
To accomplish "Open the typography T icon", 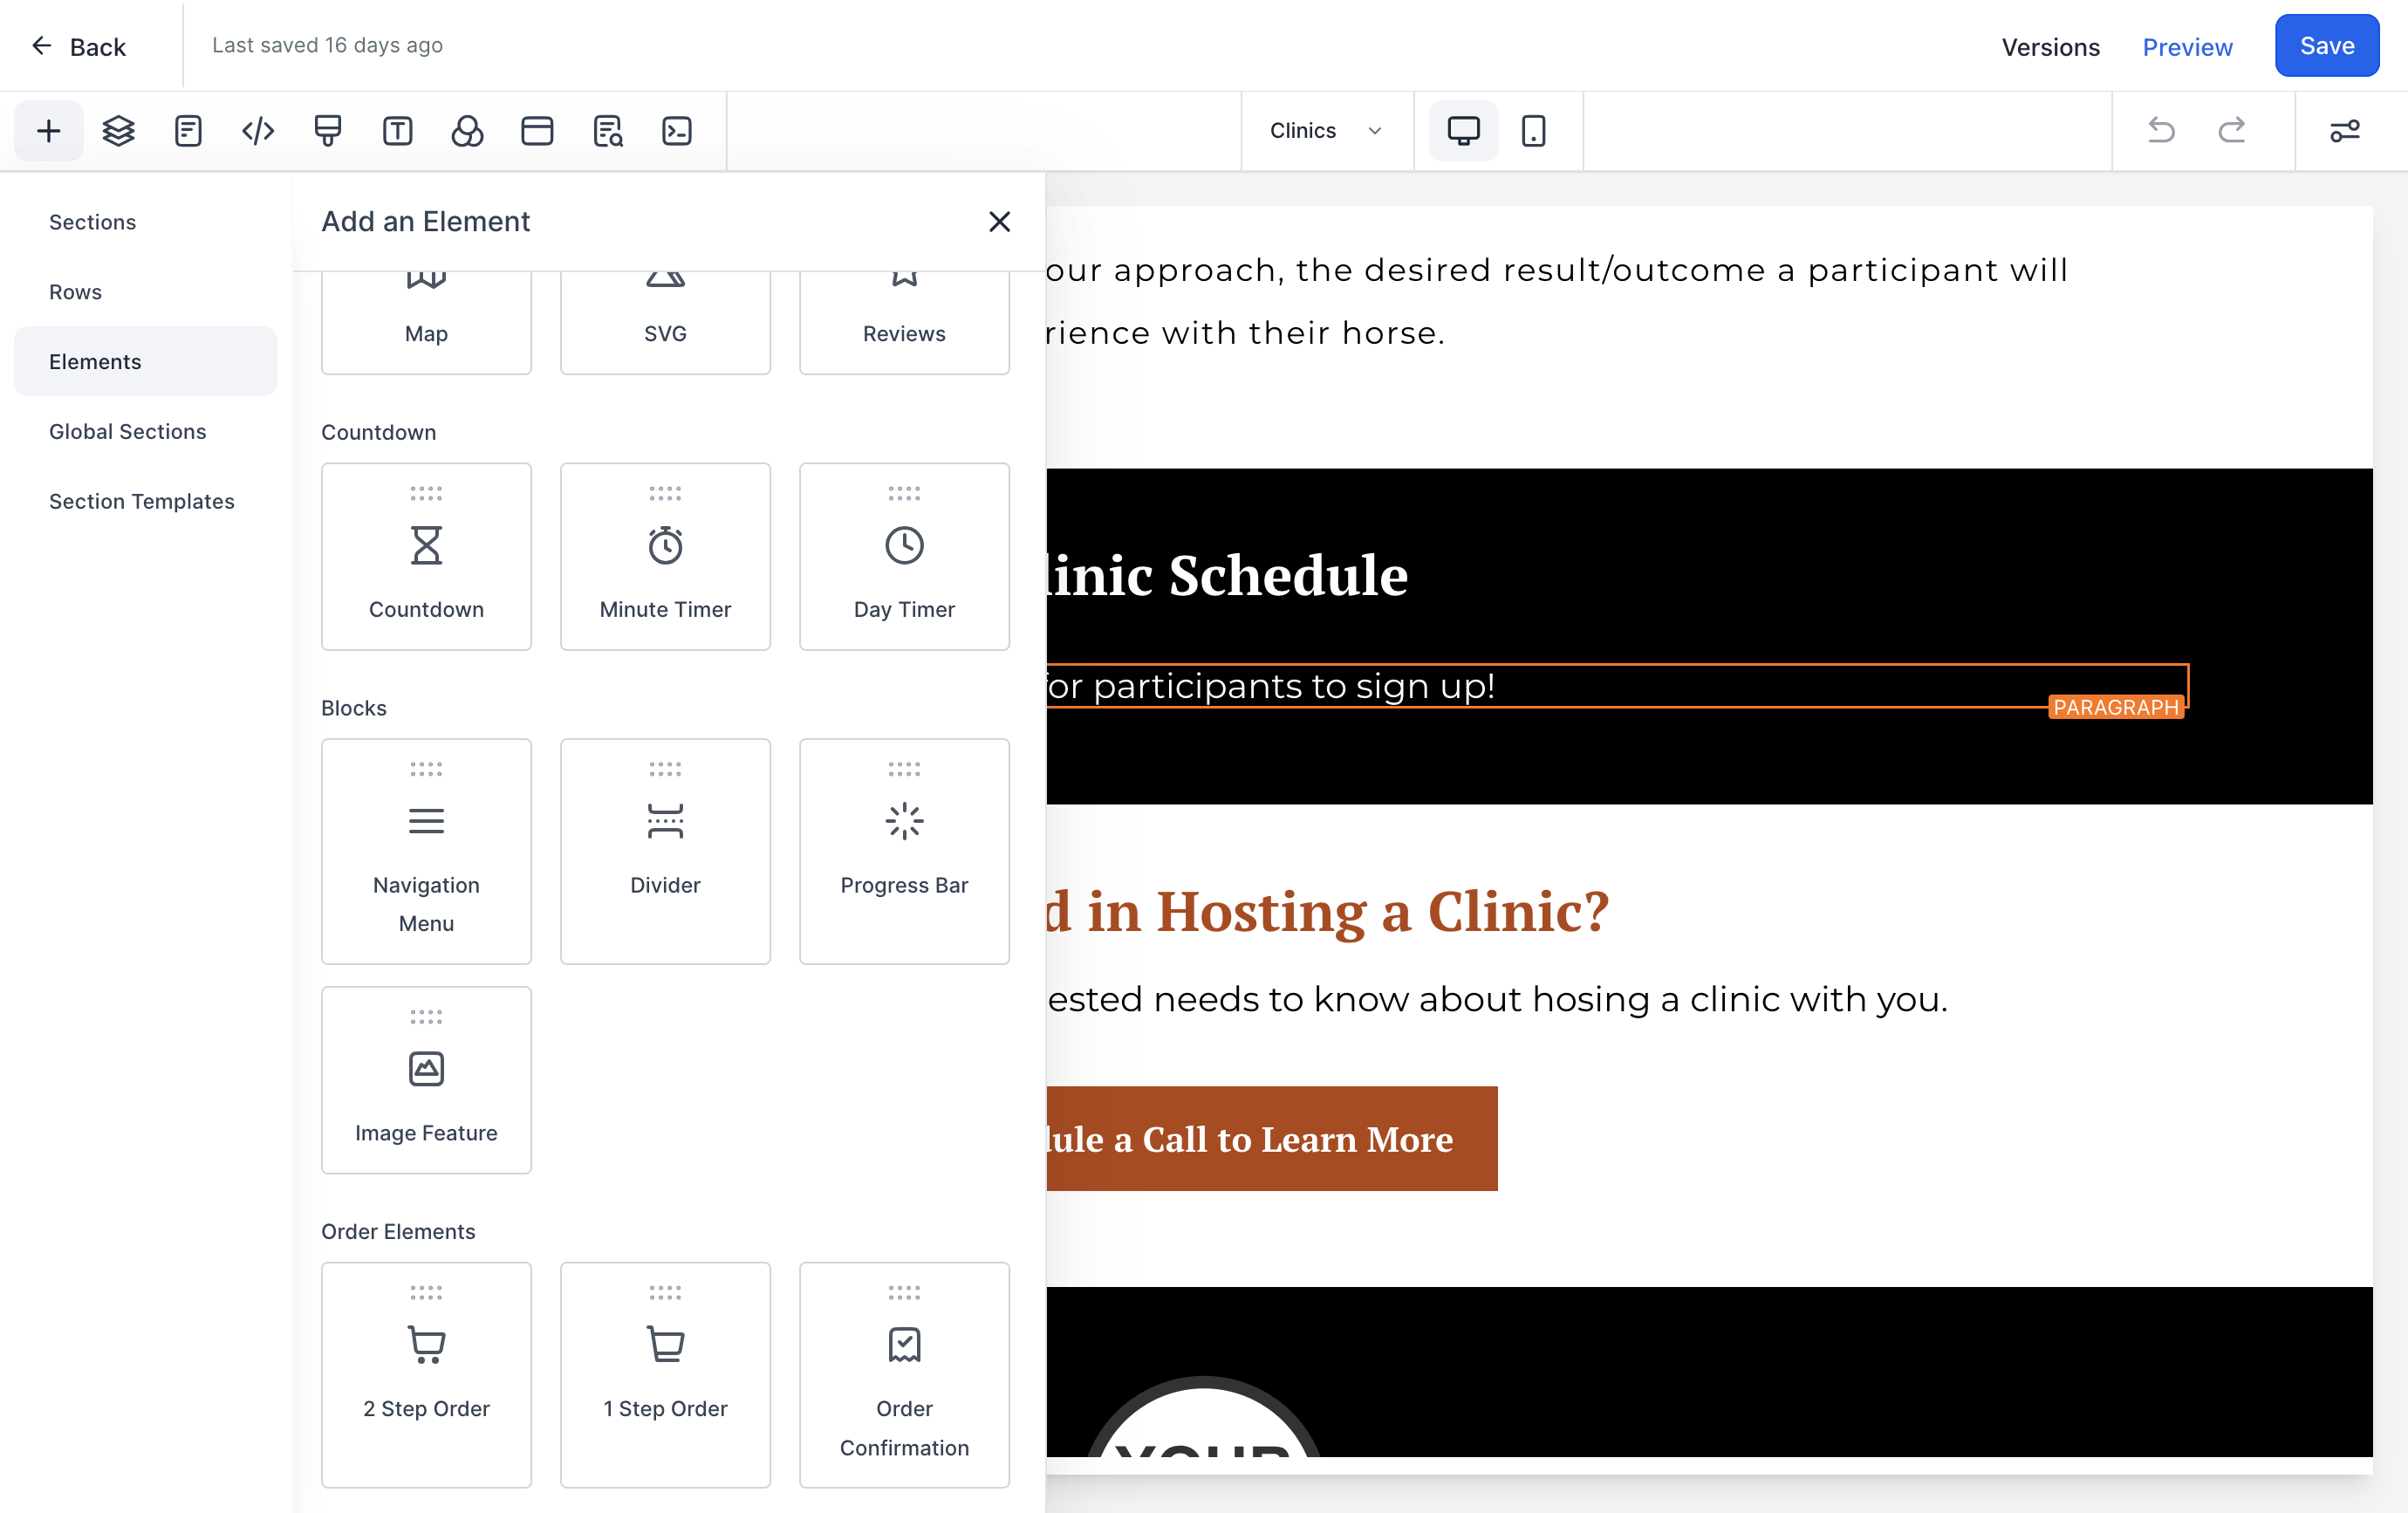I will (398, 131).
